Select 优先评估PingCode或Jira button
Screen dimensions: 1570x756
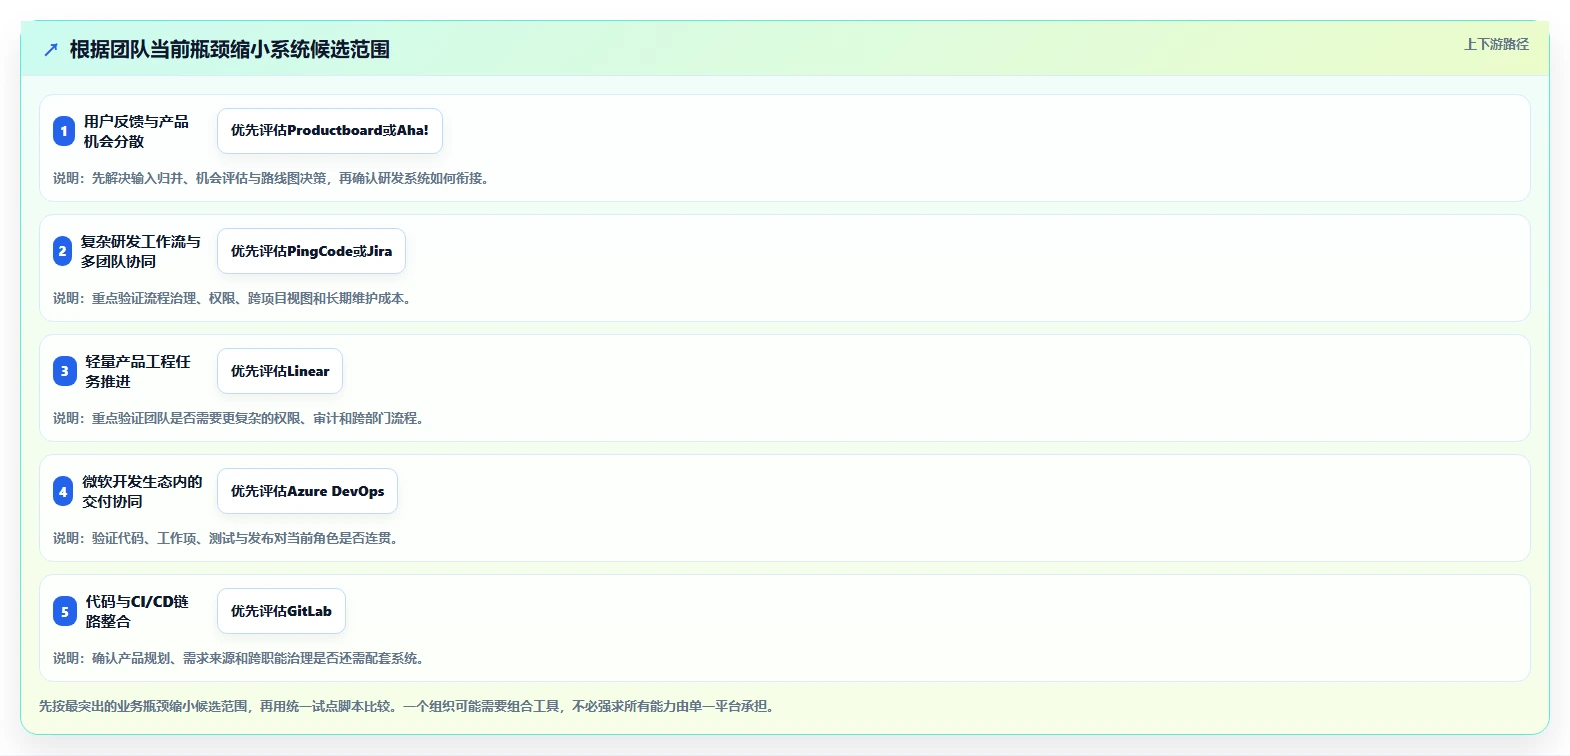click(x=311, y=251)
